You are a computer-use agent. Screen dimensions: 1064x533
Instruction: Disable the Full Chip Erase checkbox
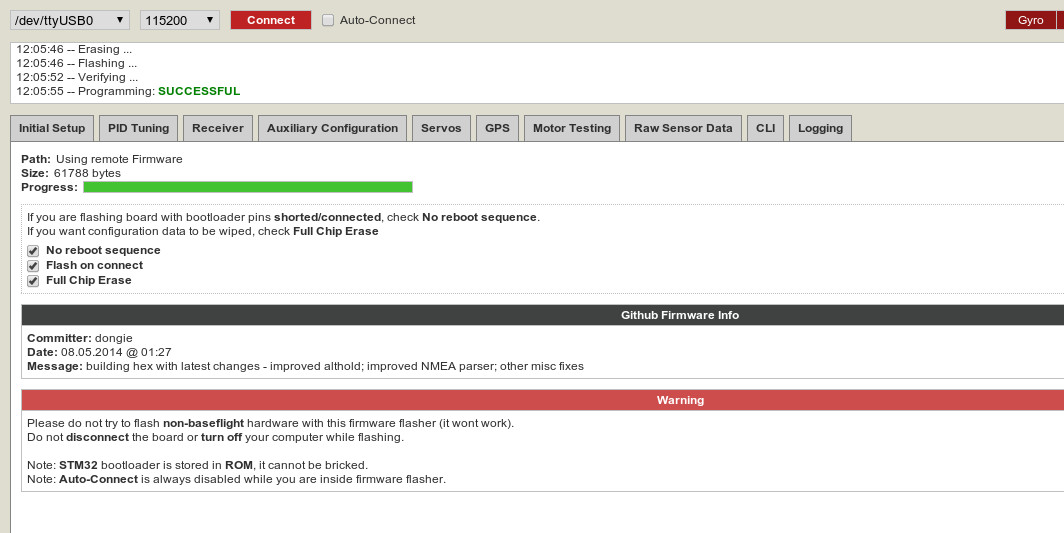[x=33, y=281]
